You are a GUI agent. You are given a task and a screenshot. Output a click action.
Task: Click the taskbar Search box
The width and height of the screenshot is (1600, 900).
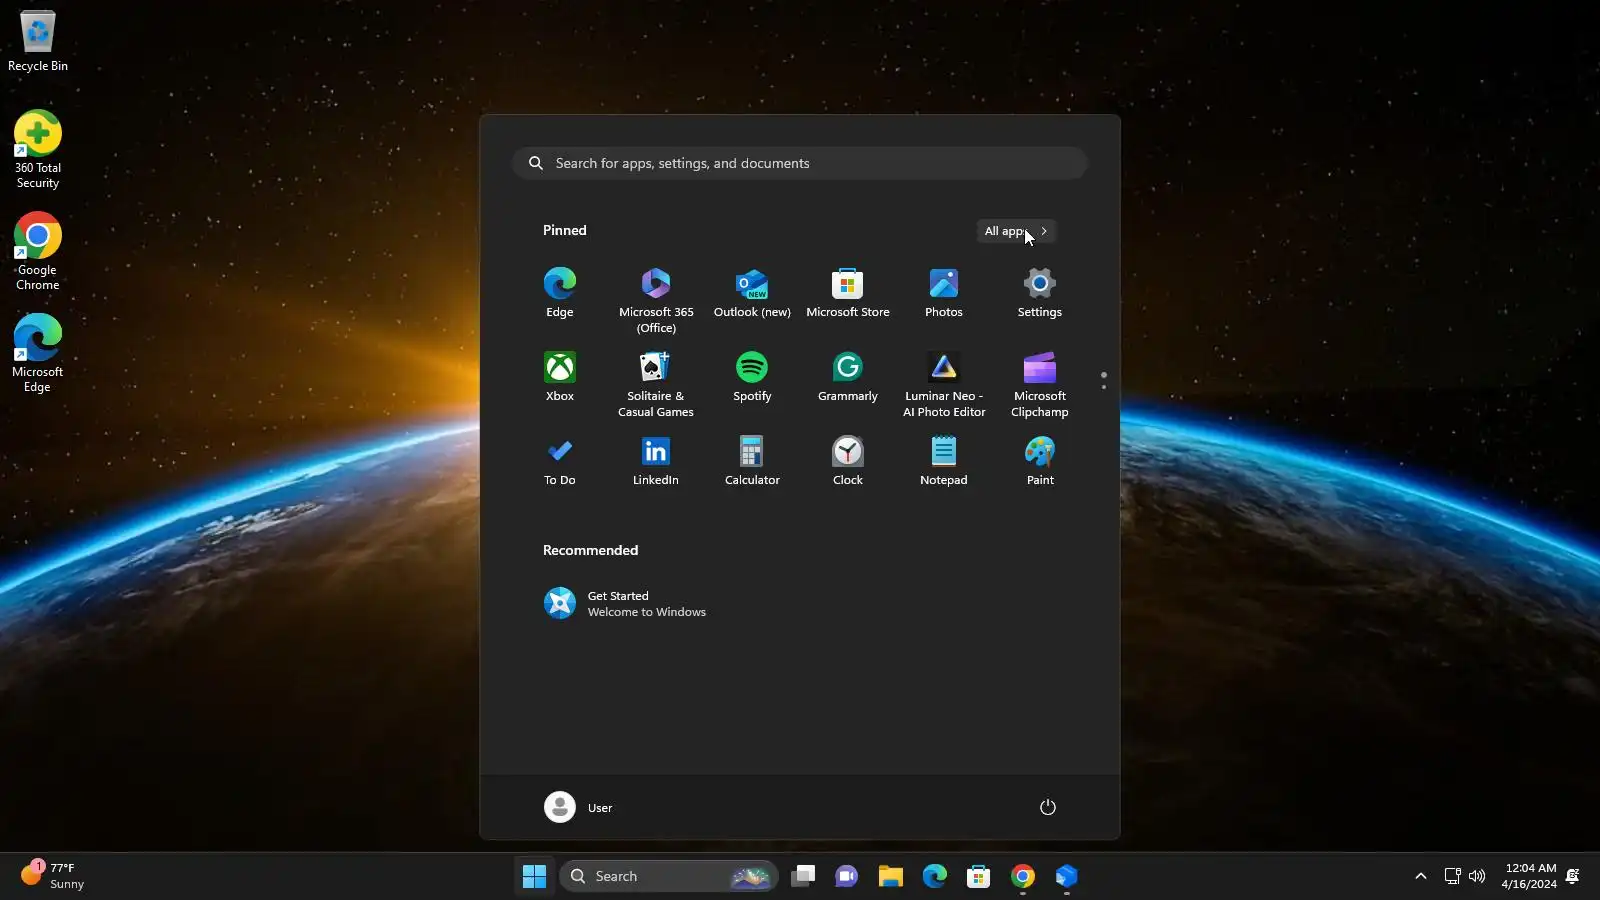(669, 876)
